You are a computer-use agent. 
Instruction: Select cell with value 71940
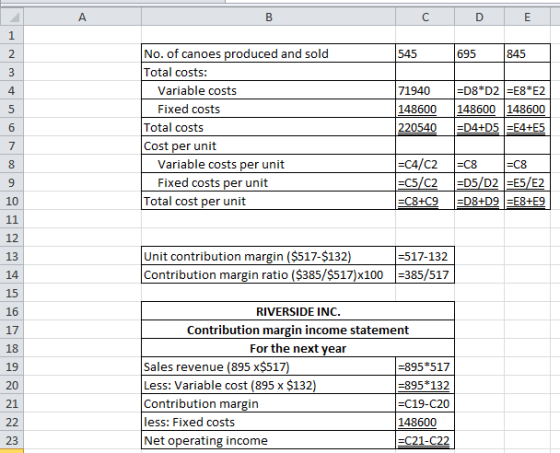coord(425,90)
